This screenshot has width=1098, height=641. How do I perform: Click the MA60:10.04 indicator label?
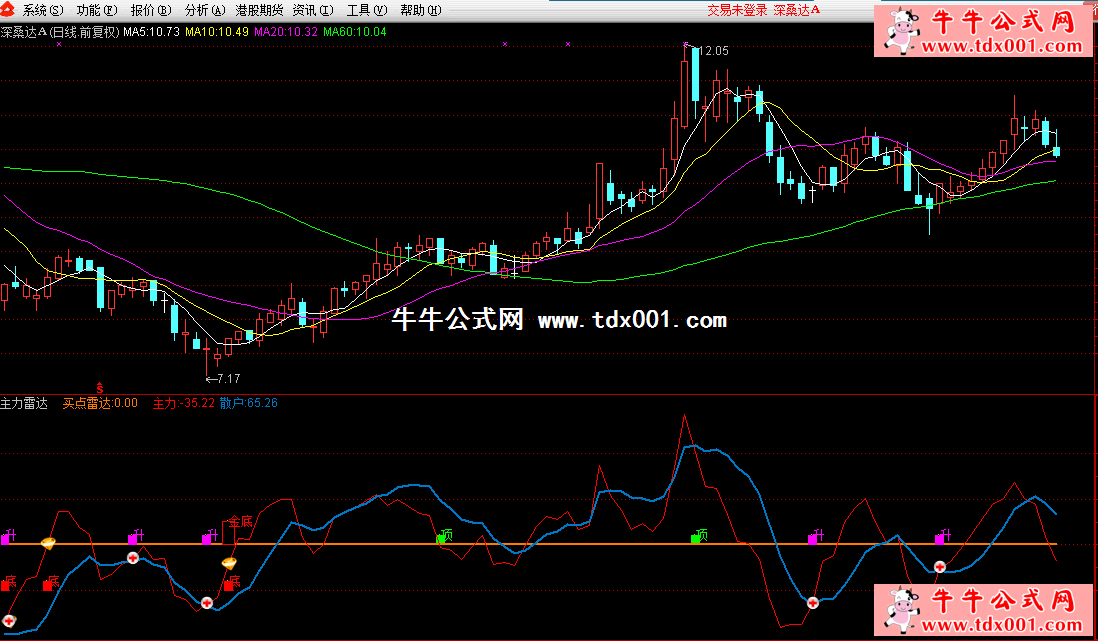[354, 32]
